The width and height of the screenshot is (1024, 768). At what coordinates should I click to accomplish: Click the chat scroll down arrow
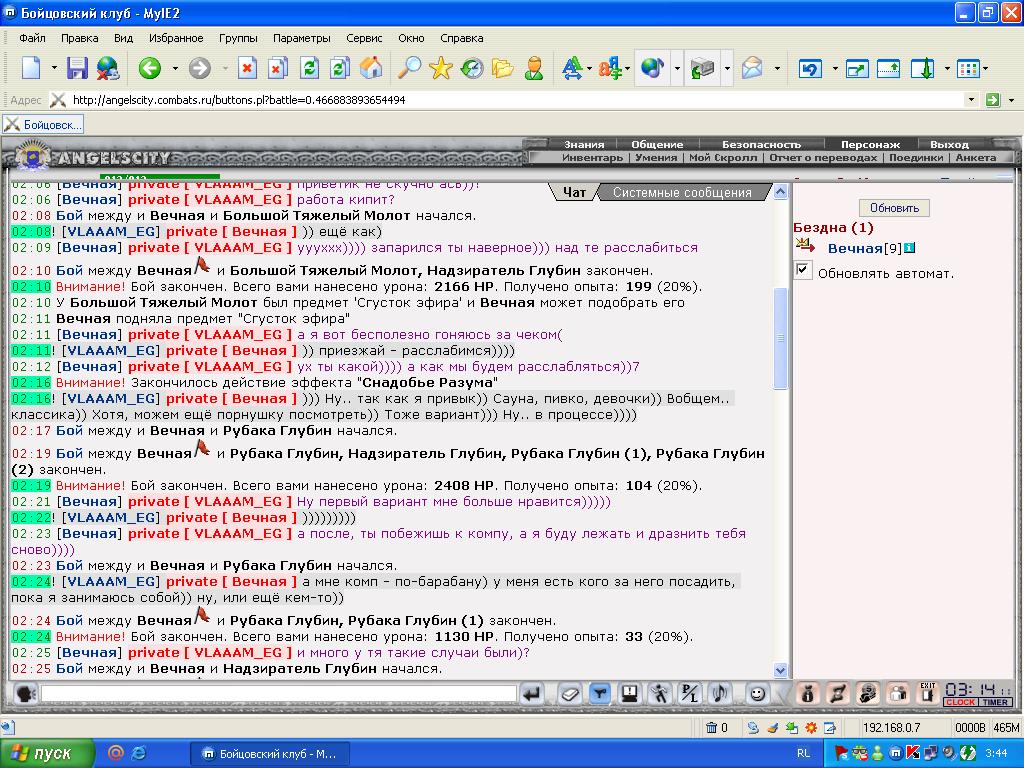(x=780, y=670)
